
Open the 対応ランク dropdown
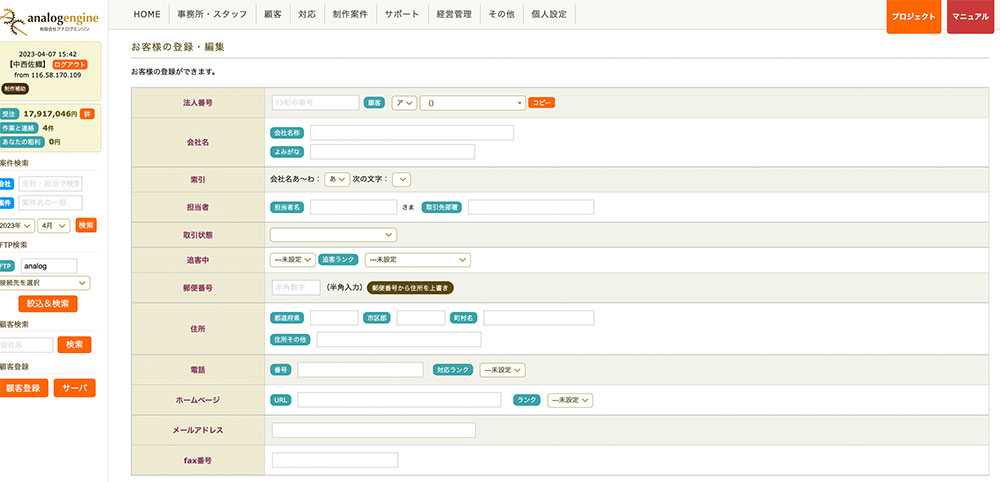coord(503,370)
